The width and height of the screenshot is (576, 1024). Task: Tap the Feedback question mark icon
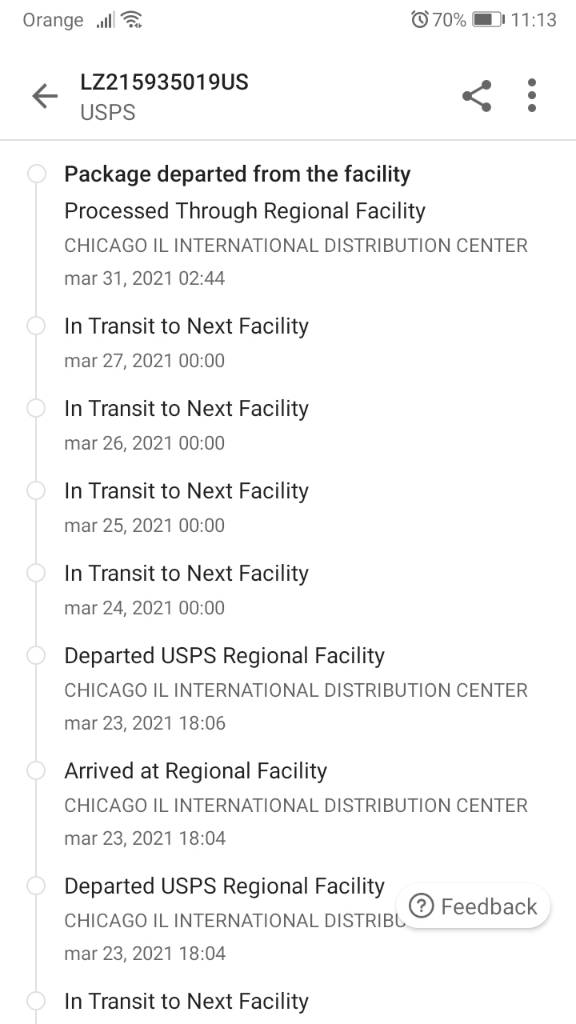(422, 906)
